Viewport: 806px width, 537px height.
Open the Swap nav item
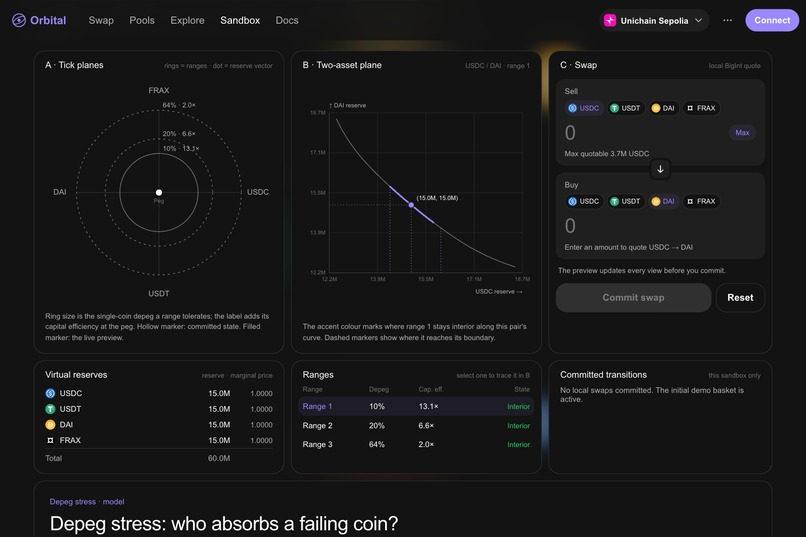pos(101,21)
